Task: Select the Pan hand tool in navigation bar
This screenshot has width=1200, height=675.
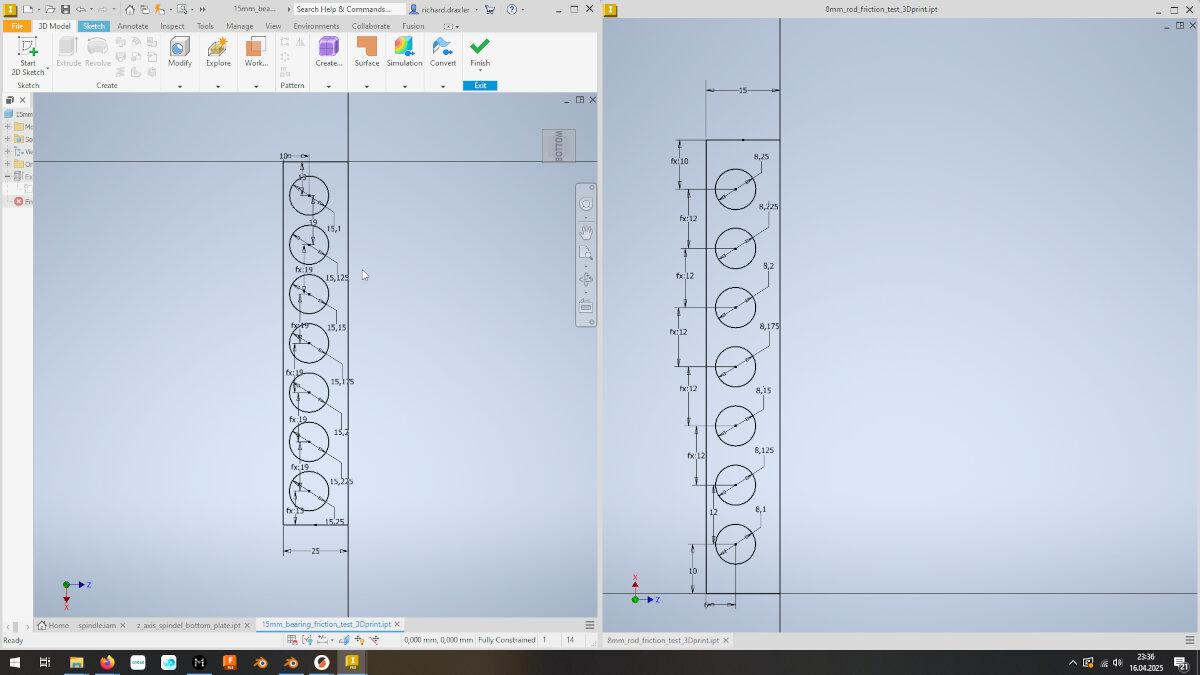Action: tap(586, 231)
